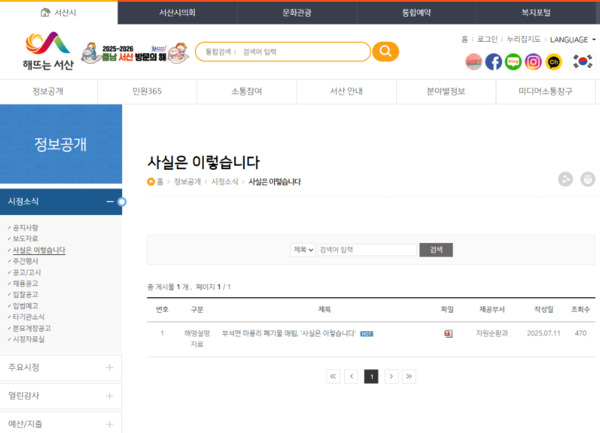Click the 통합검색 input field
This screenshot has width=600, height=433.
tap(283, 52)
